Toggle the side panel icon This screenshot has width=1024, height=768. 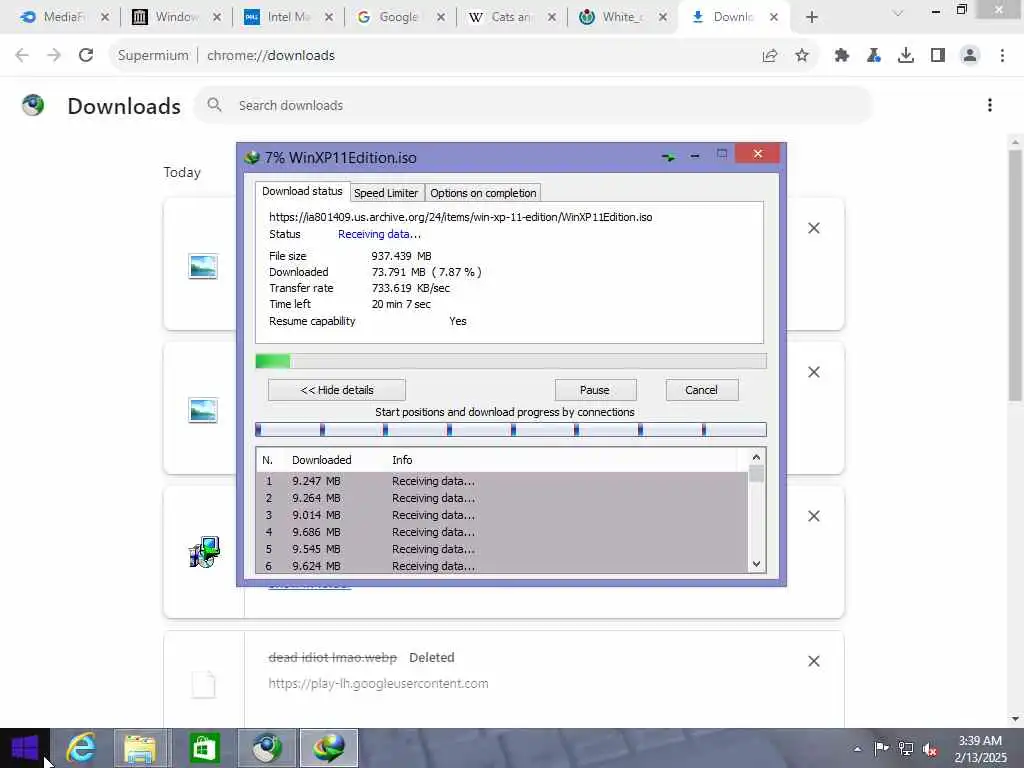click(938, 56)
